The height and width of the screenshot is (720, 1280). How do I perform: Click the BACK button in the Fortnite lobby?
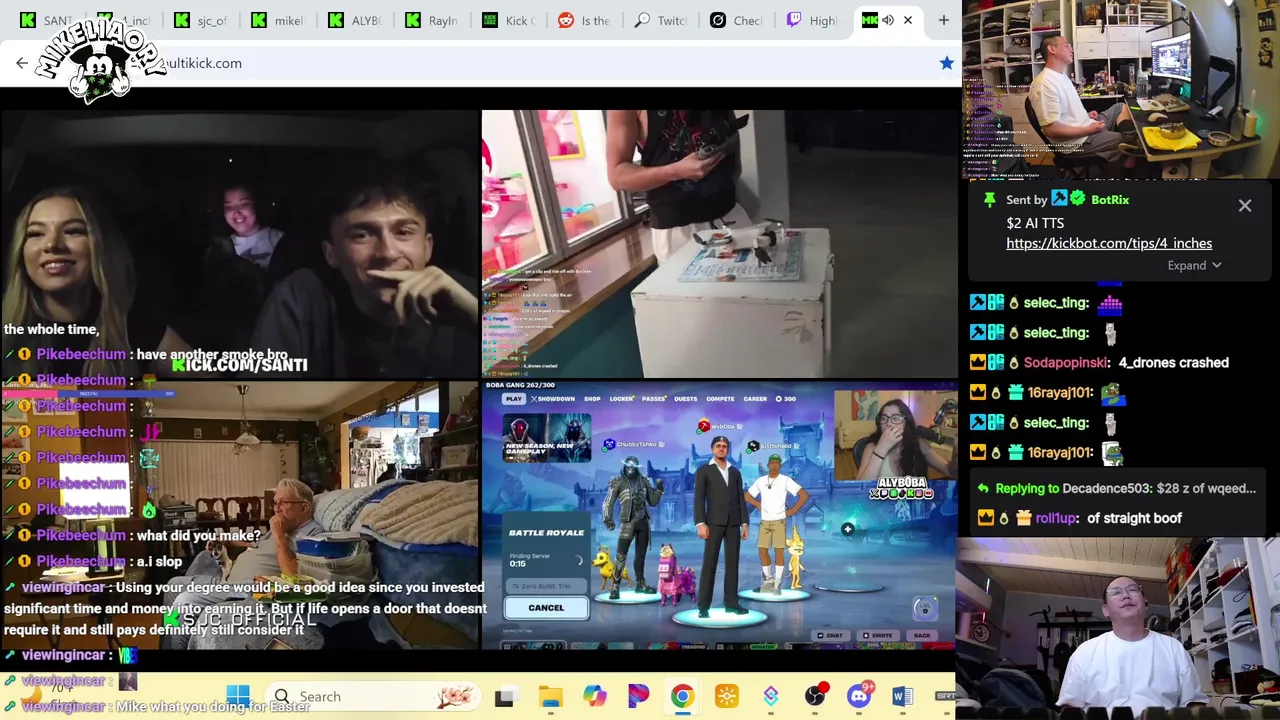coord(921,635)
